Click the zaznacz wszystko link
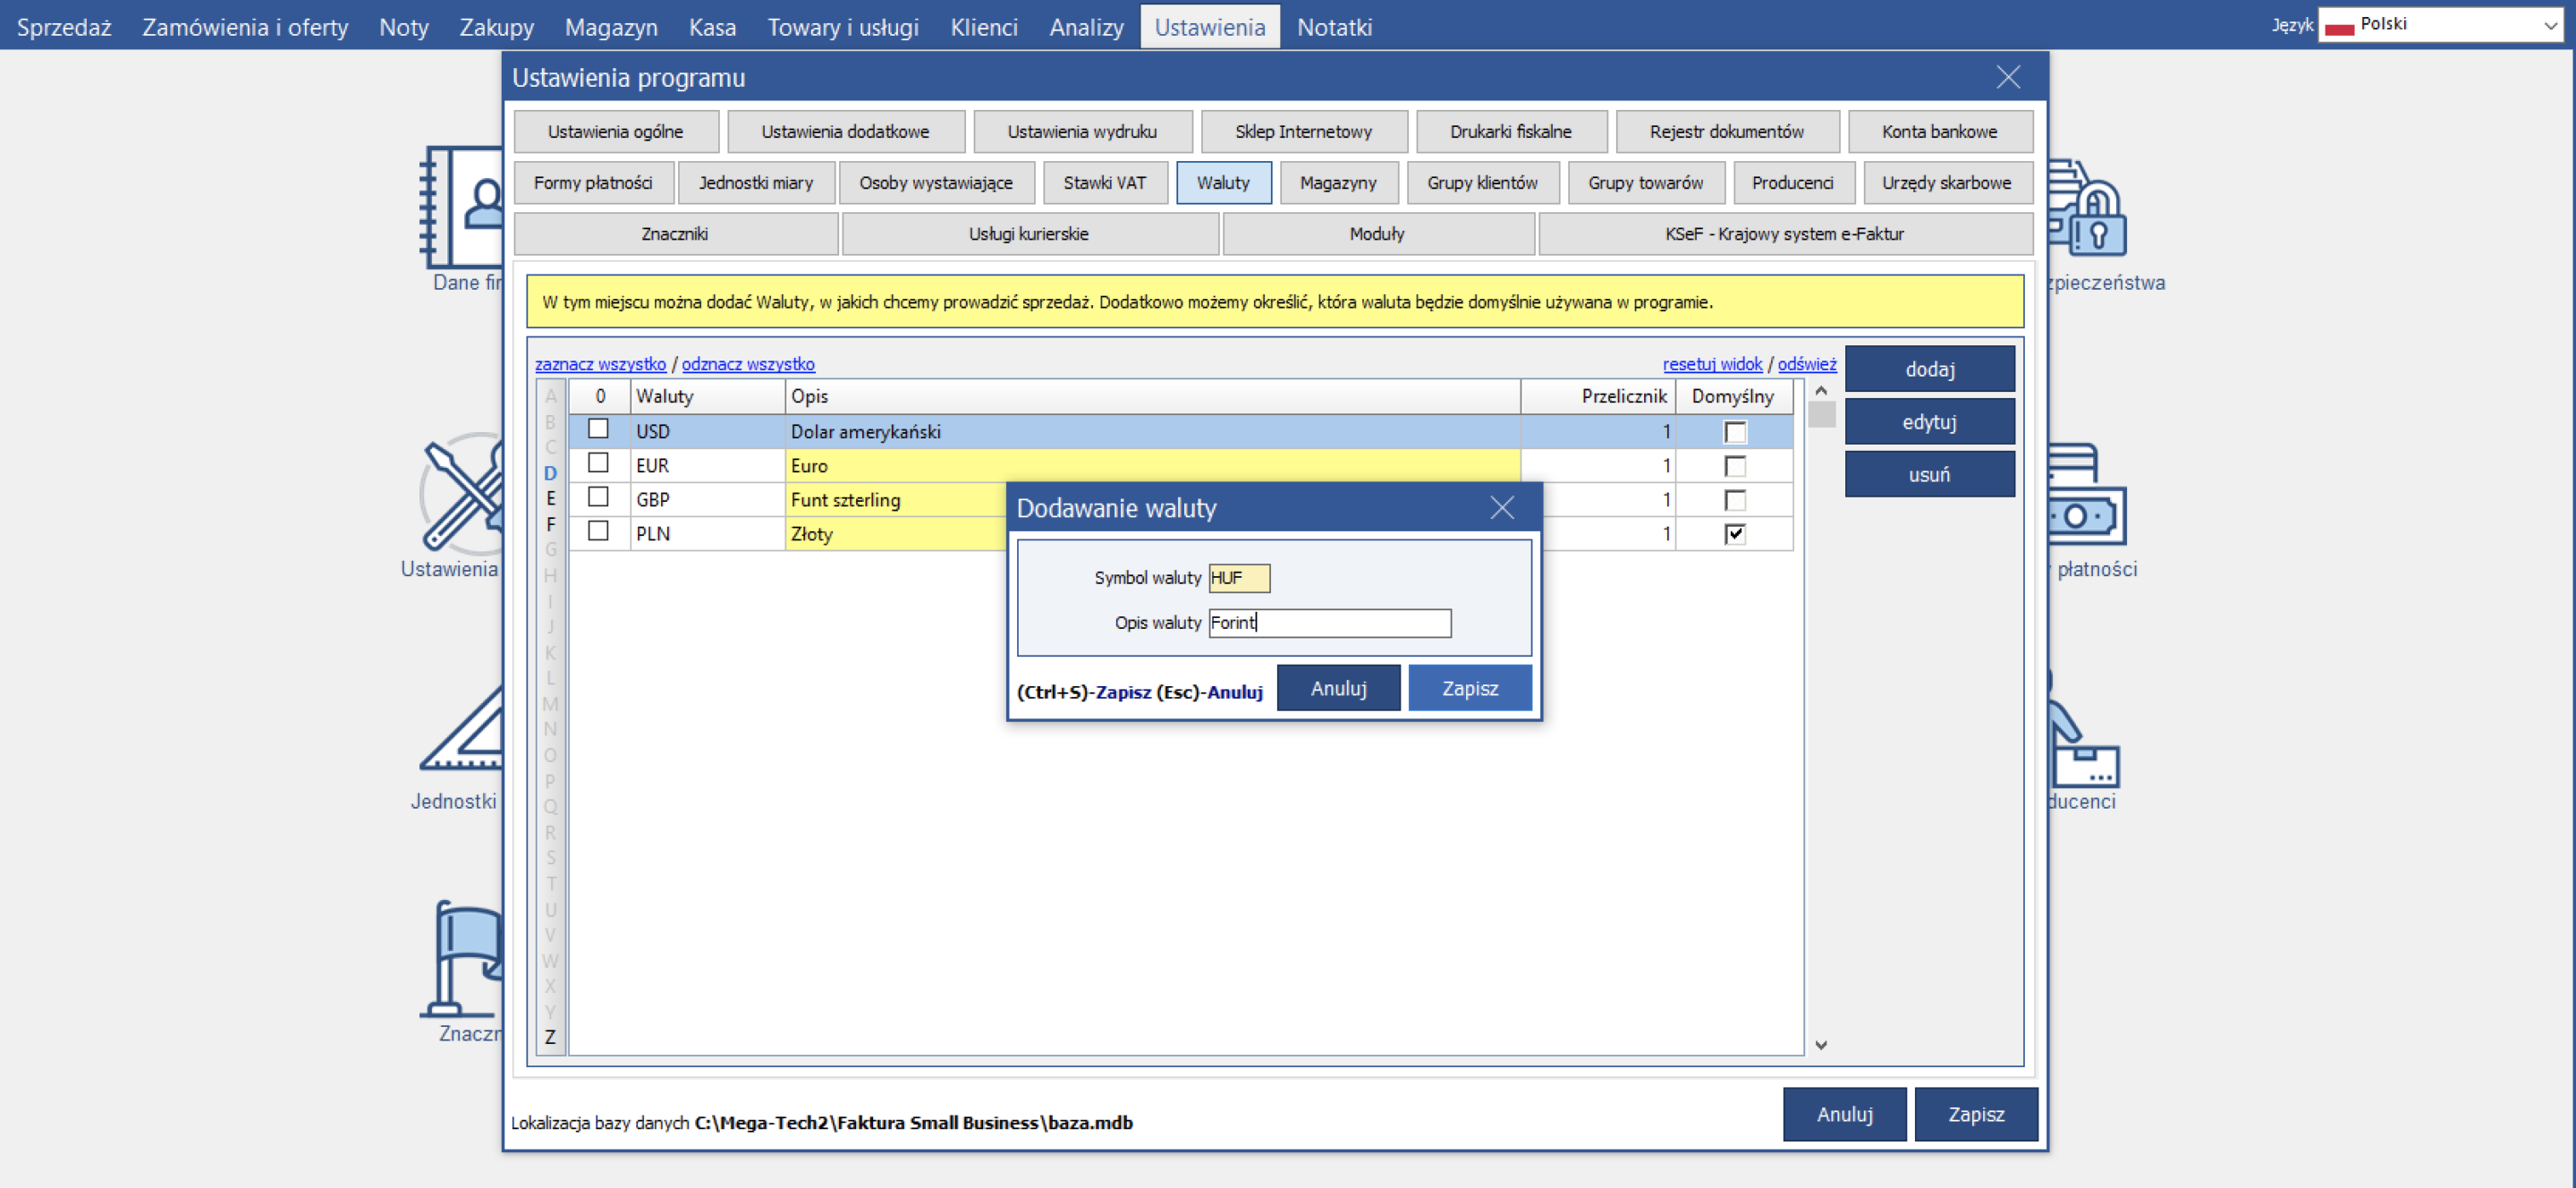The width and height of the screenshot is (2576, 1188). 600,364
